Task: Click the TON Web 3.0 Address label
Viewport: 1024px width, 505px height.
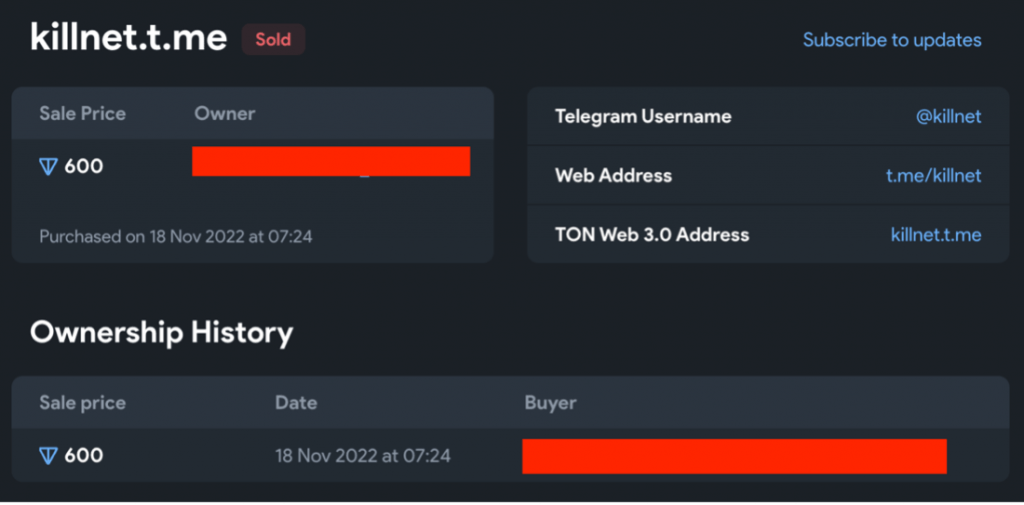Action: pyautogui.click(x=652, y=235)
